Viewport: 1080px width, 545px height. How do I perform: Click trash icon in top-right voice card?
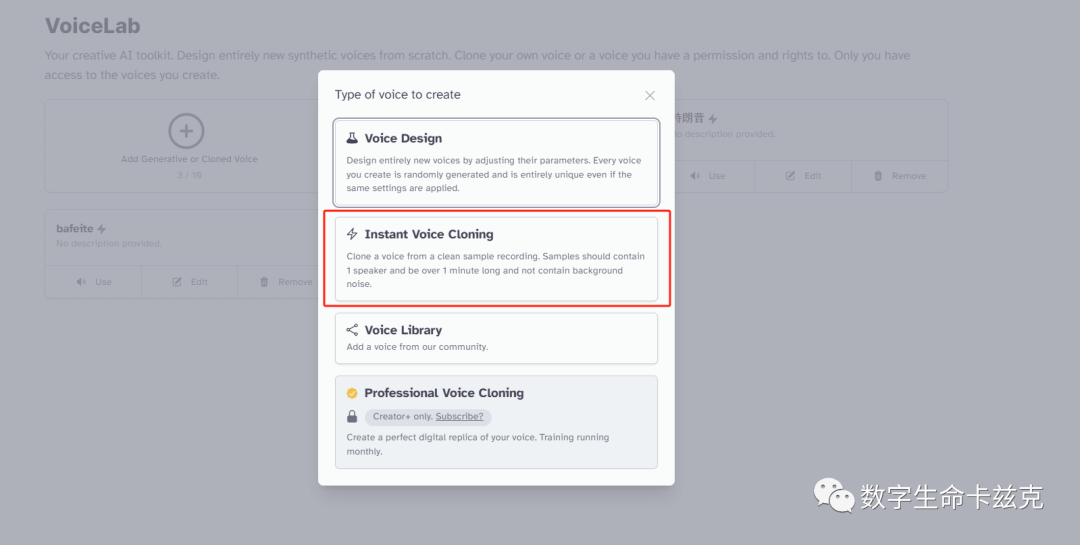pyautogui.click(x=878, y=176)
